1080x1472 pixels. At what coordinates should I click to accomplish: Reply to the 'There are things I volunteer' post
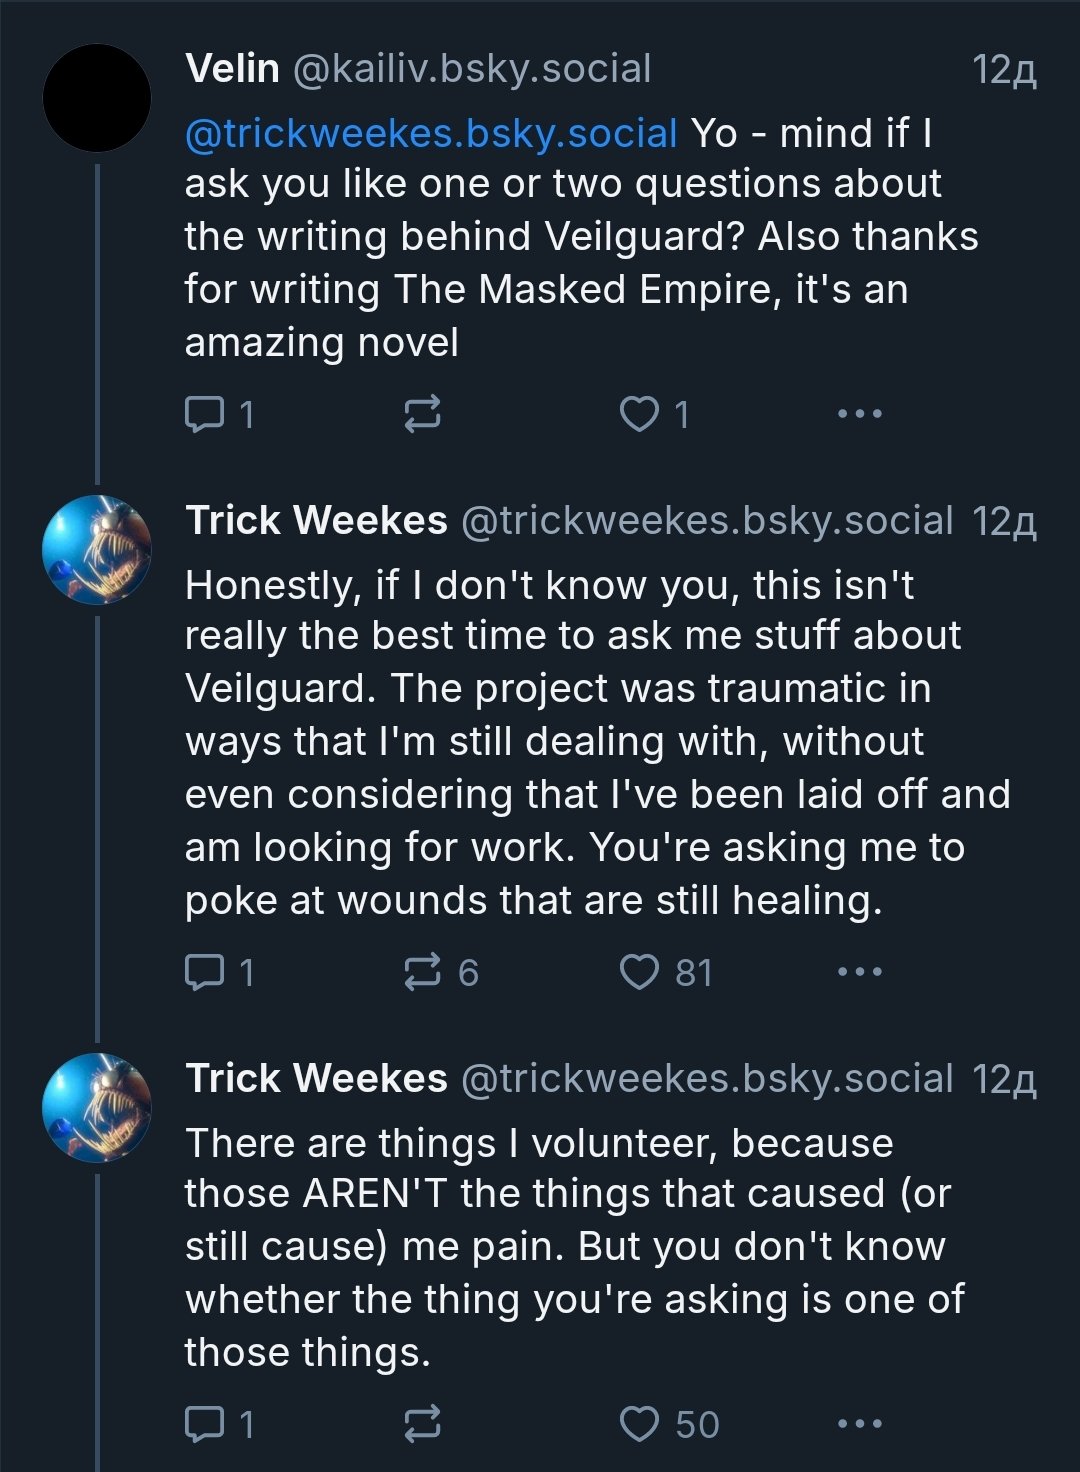click(220, 1424)
